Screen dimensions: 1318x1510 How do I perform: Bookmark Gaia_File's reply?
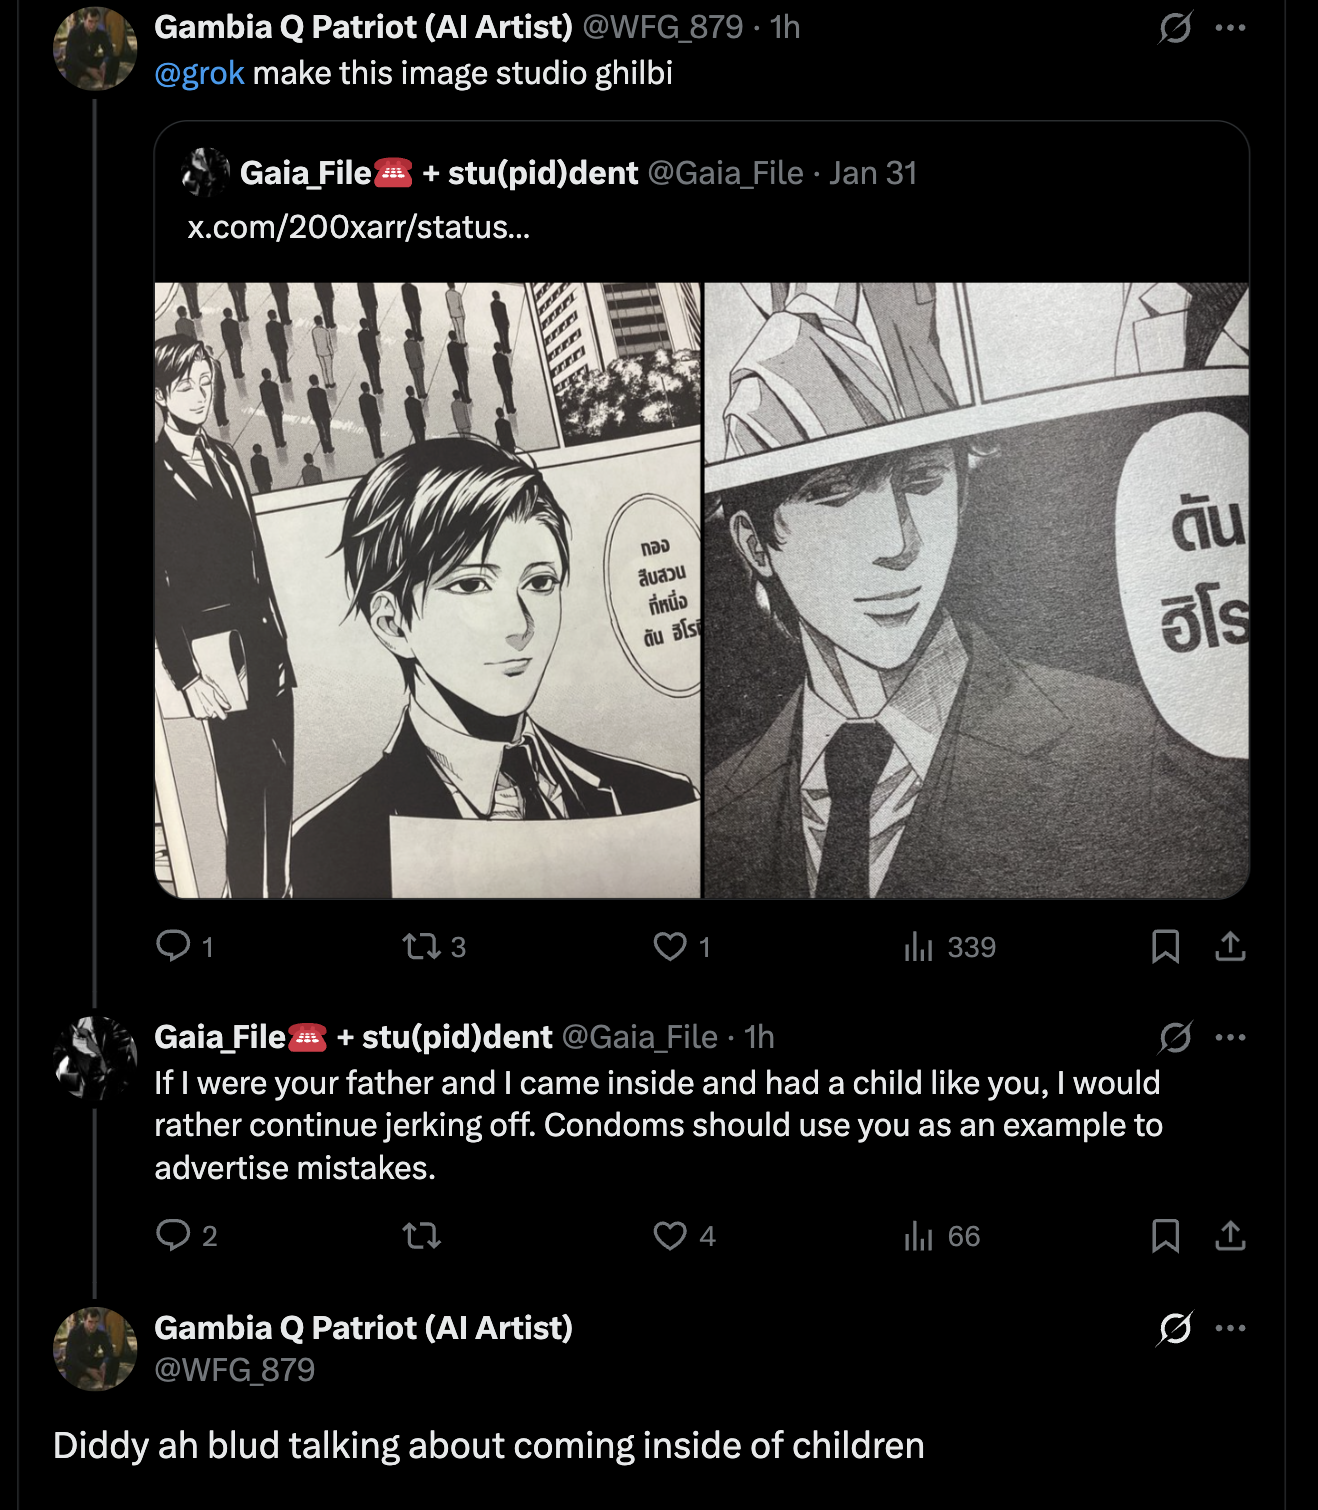[1165, 1236]
